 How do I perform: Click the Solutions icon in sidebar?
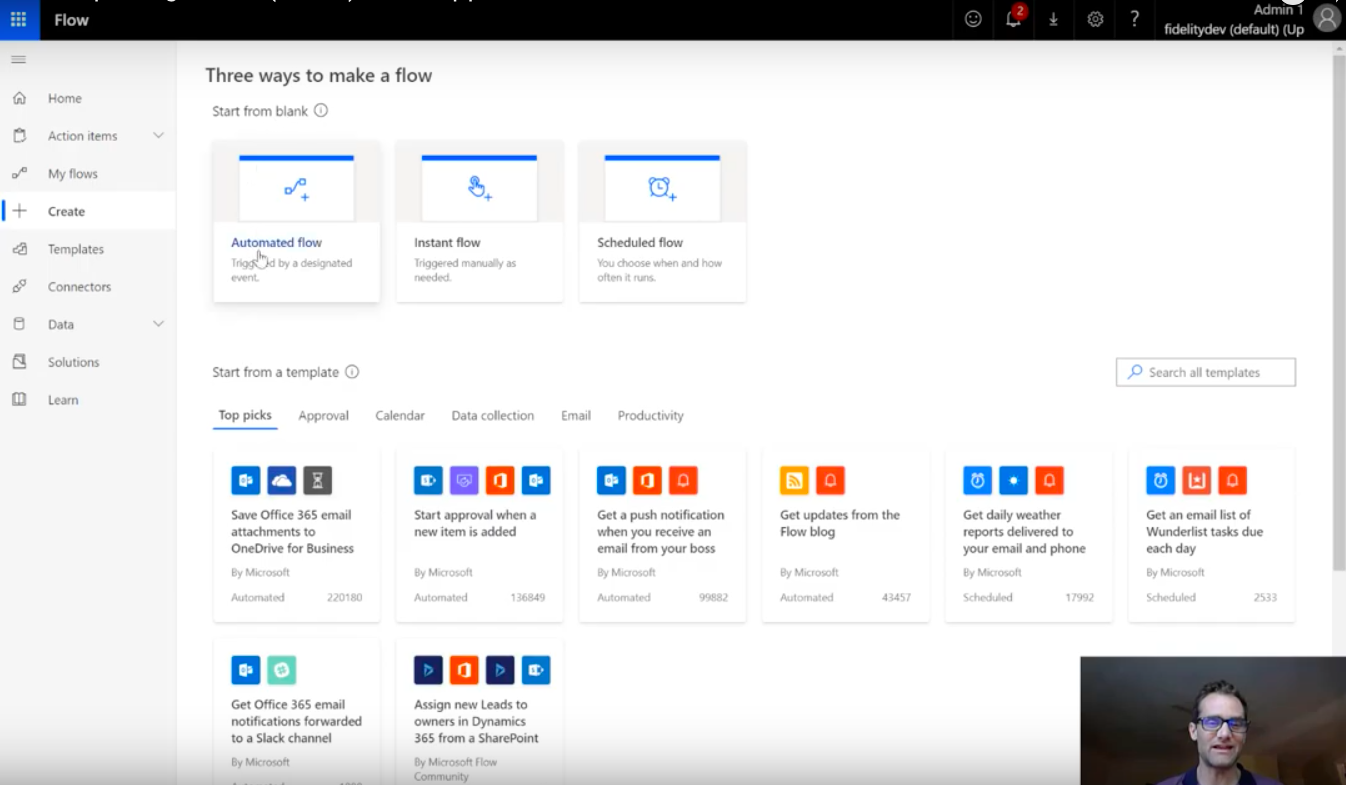19,362
